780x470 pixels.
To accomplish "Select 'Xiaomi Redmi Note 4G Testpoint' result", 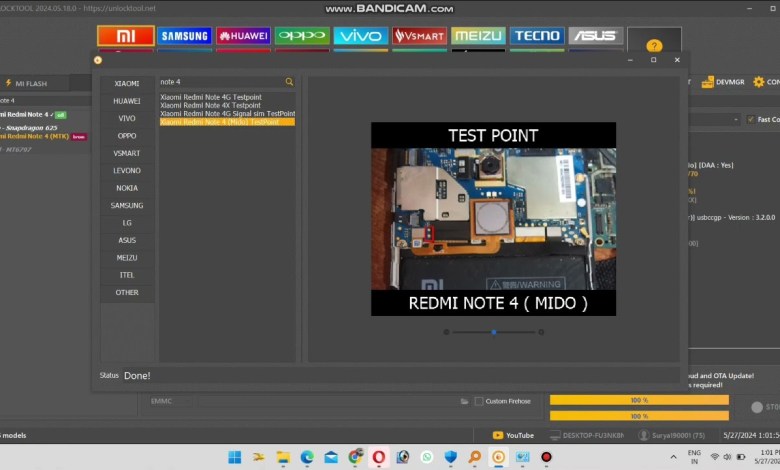I will [x=211, y=97].
